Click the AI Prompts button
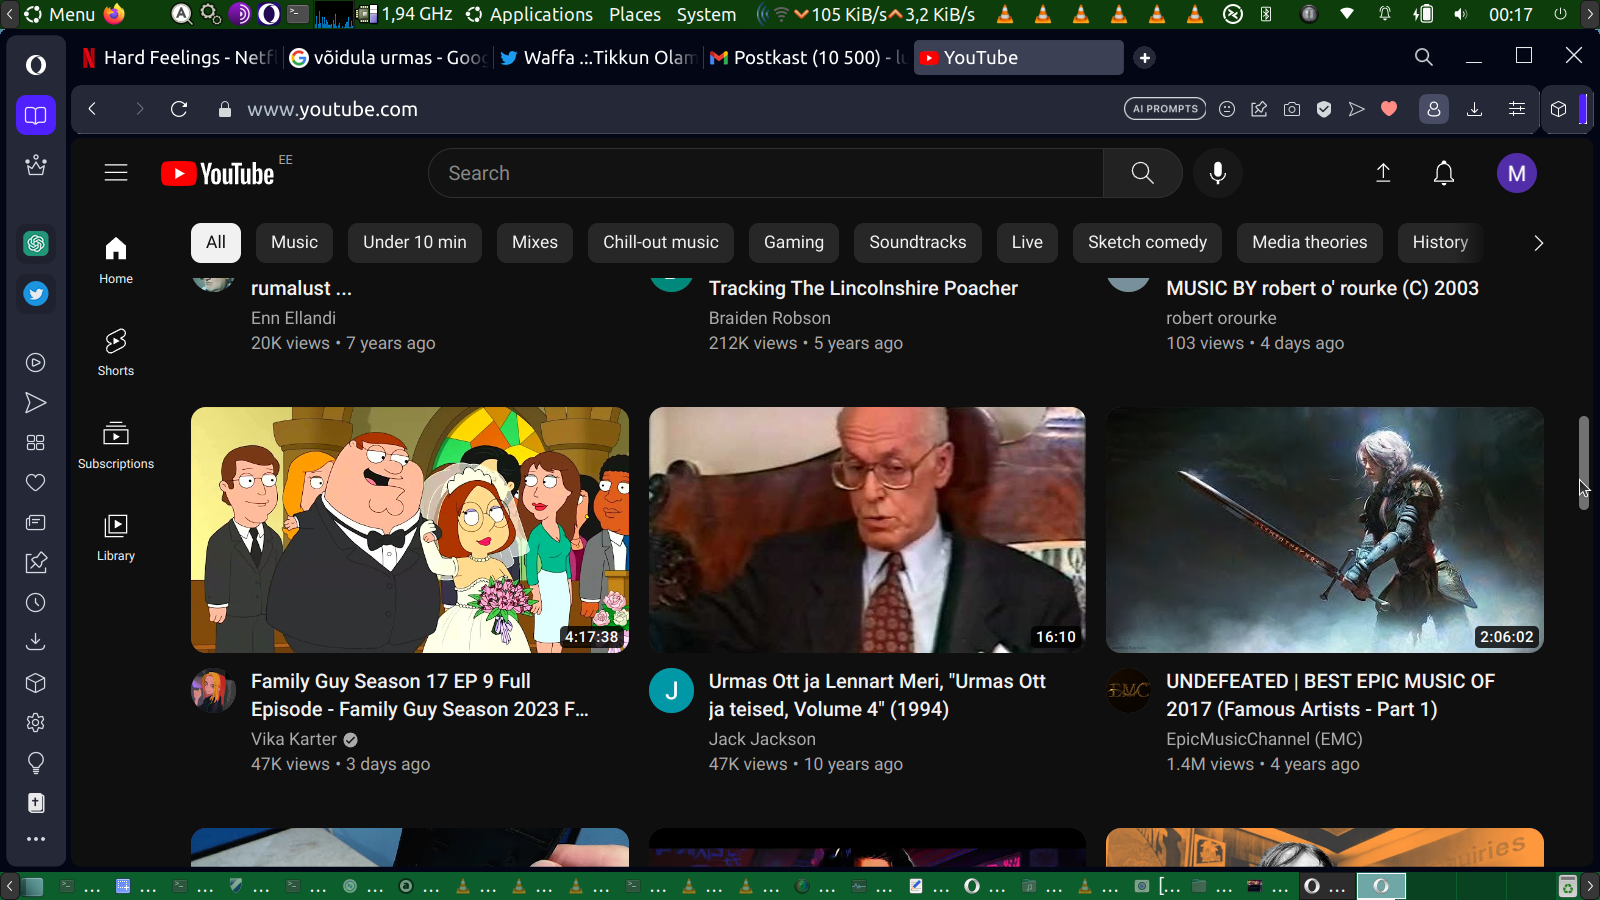Screen dimensions: 1600x900 click(1165, 109)
